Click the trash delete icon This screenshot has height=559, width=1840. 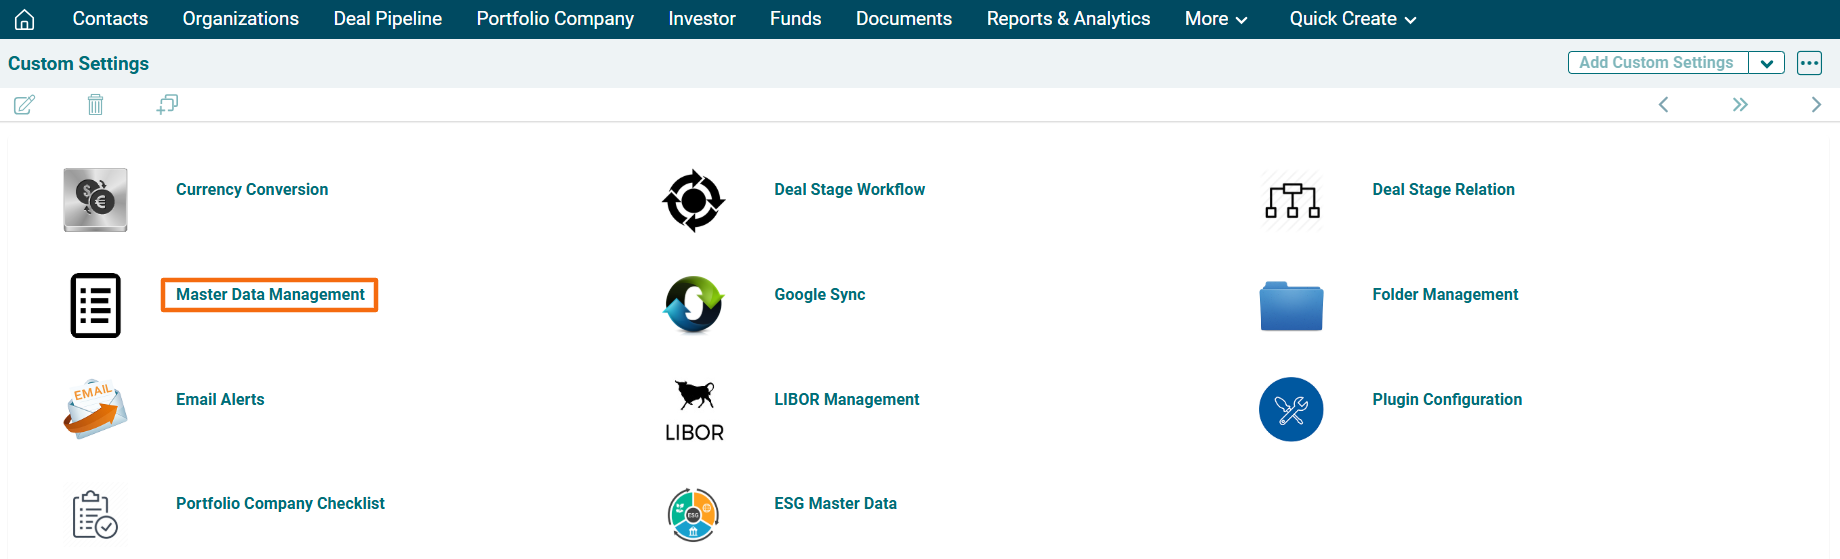pyautogui.click(x=95, y=104)
